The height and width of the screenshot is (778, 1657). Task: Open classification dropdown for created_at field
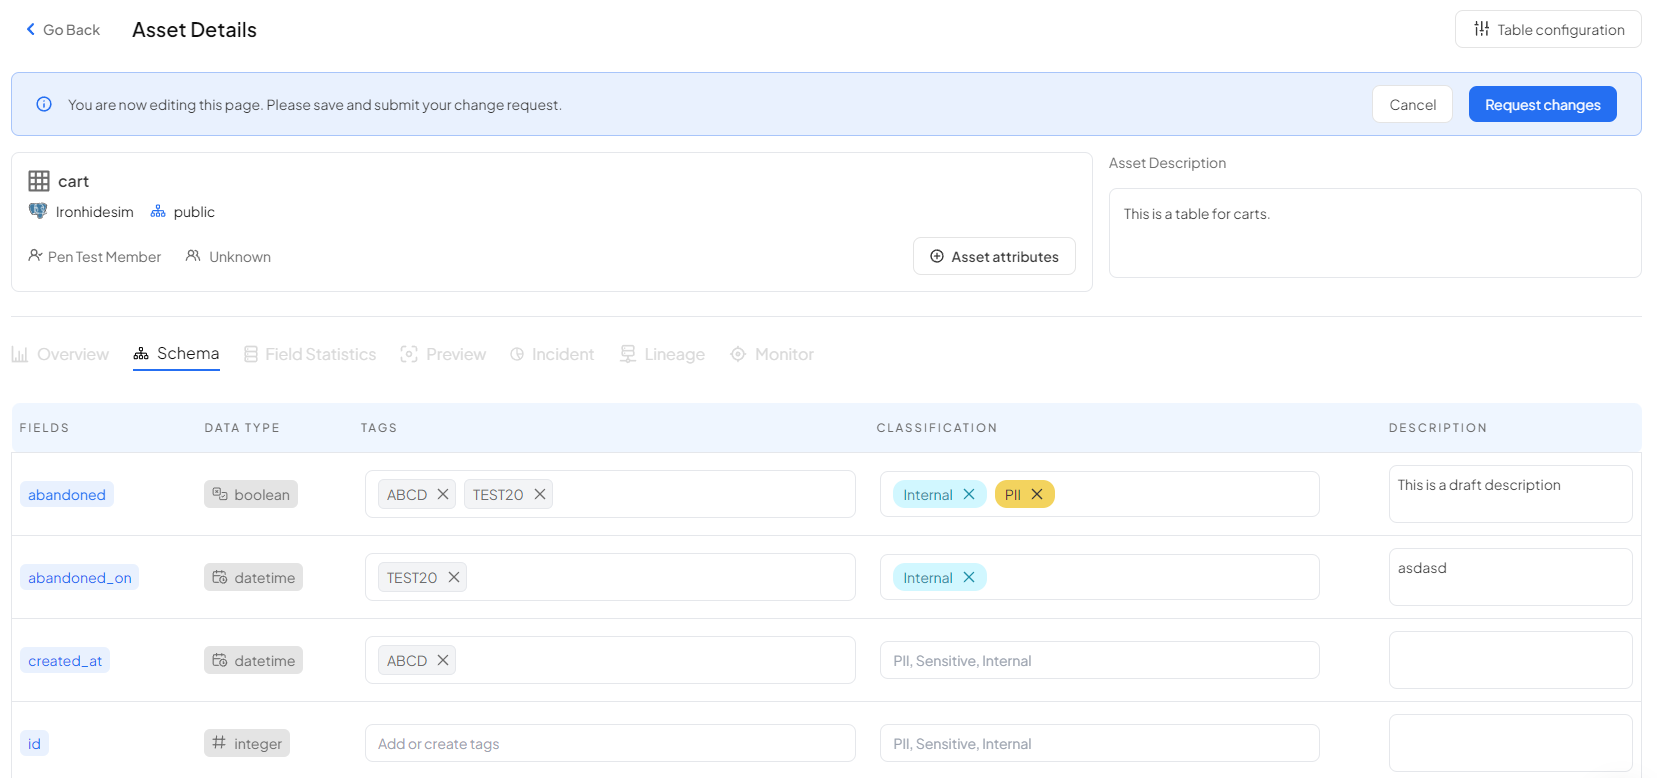pos(1098,660)
